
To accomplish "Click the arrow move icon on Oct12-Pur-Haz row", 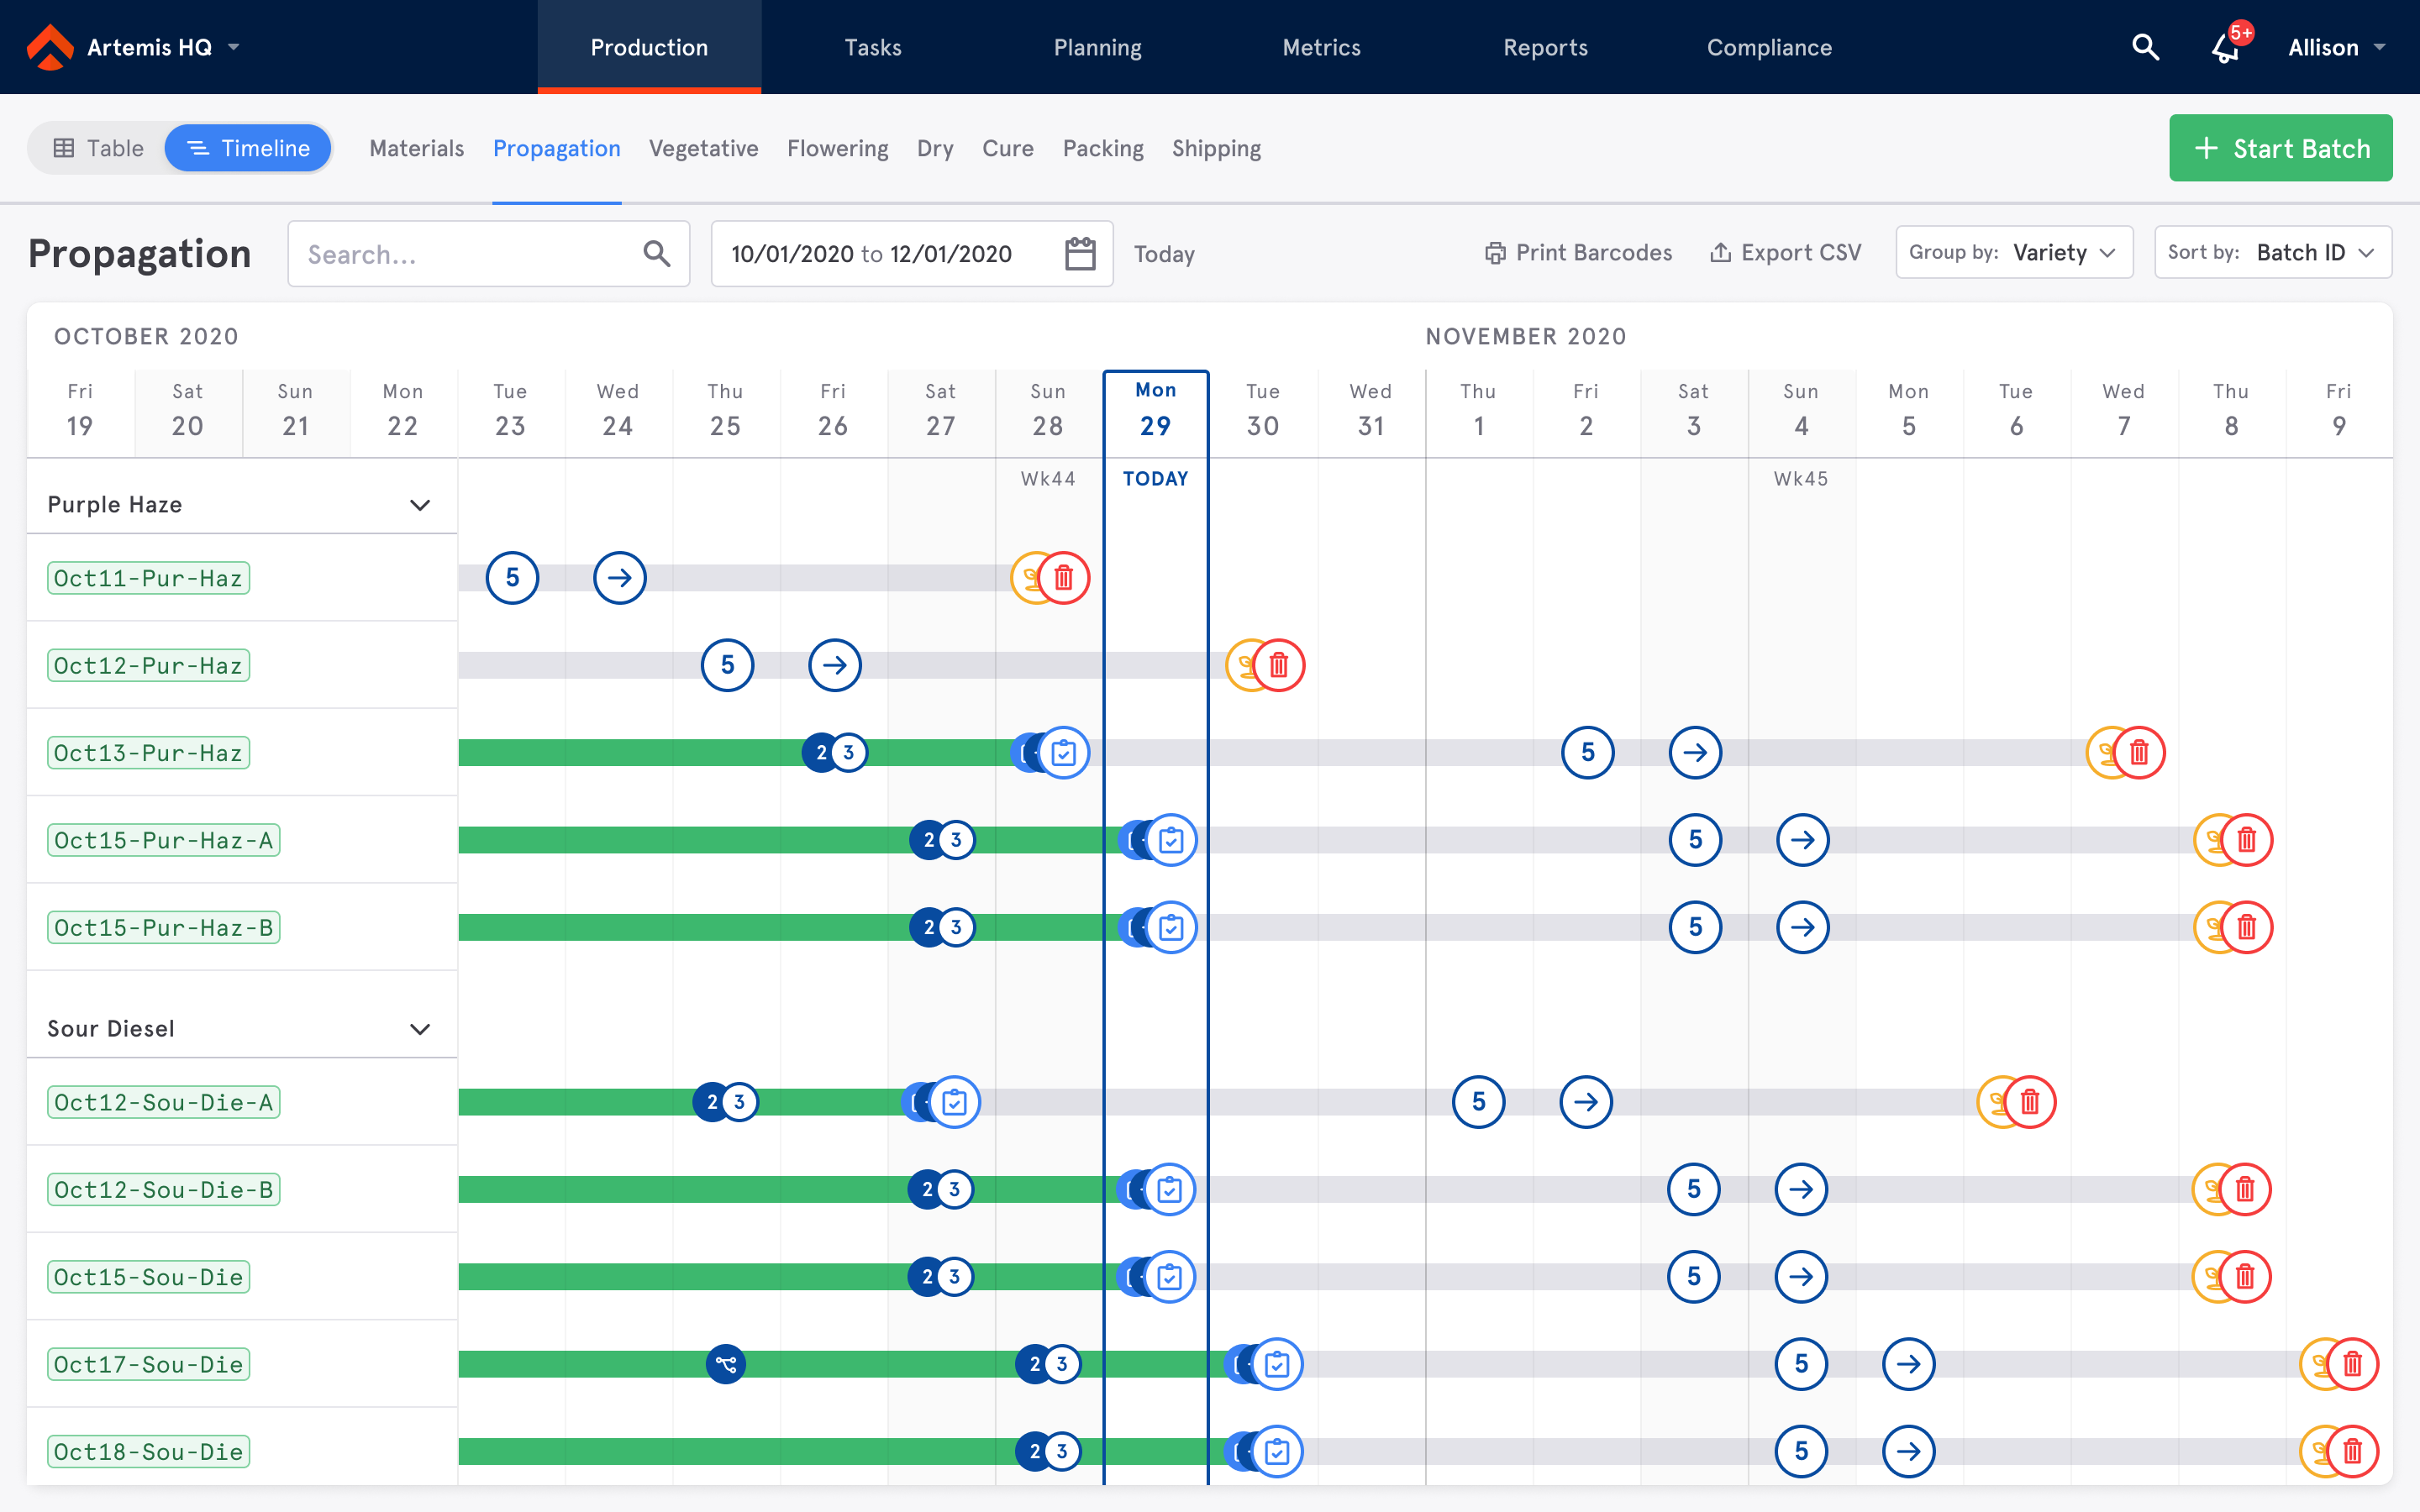I will 834,665.
